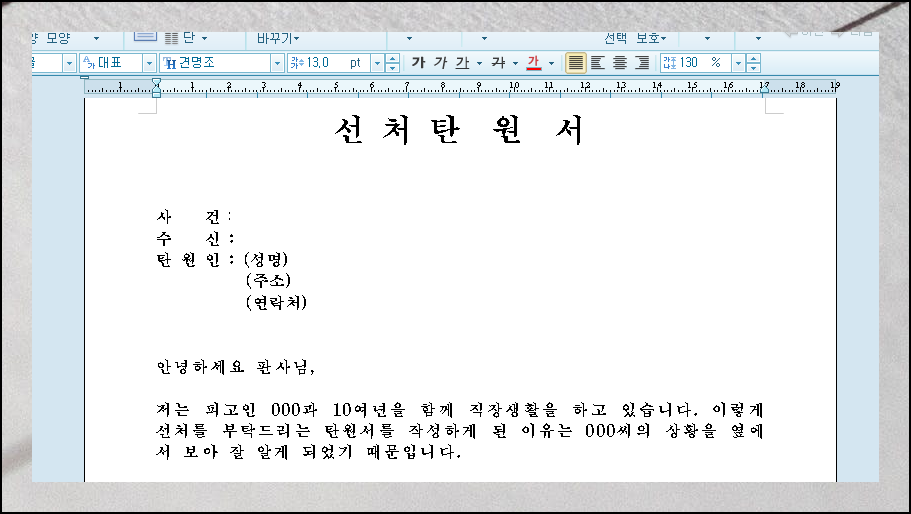Viewport: 911px width, 514px height.
Task: Click the multi-column icon beside 단
Action: (x=171, y=38)
